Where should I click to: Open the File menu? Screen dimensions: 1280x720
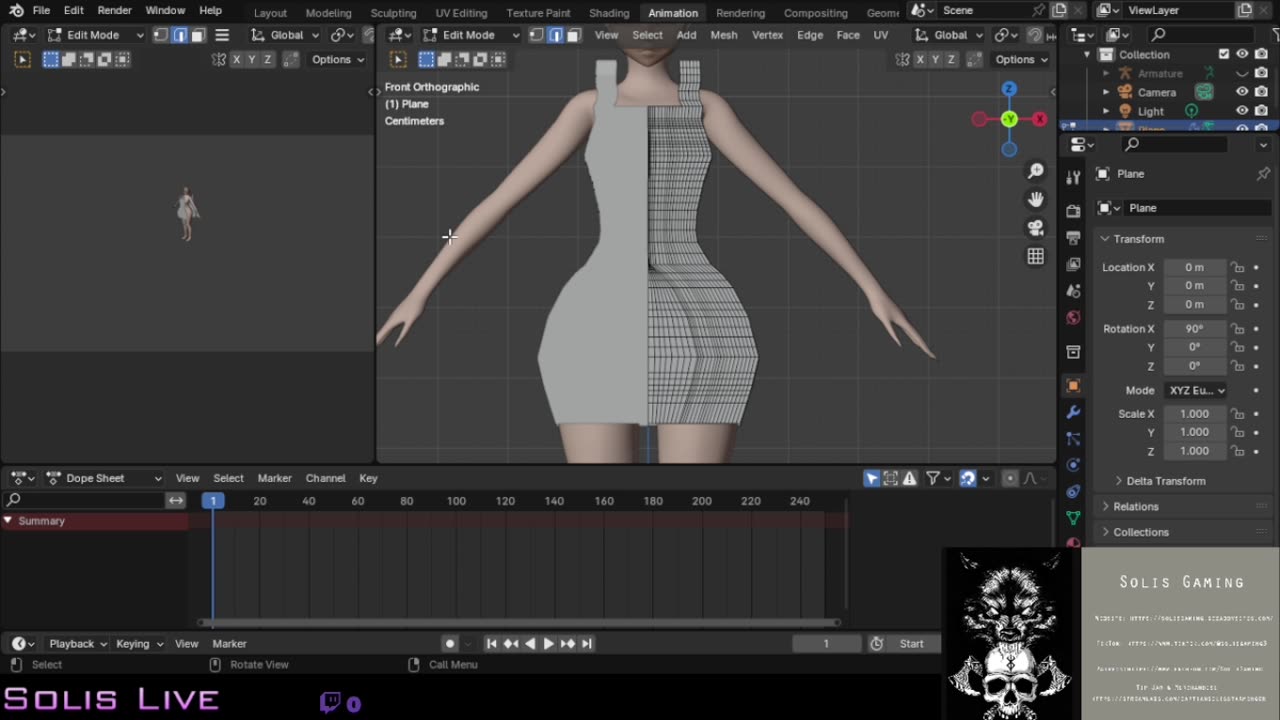click(x=41, y=10)
